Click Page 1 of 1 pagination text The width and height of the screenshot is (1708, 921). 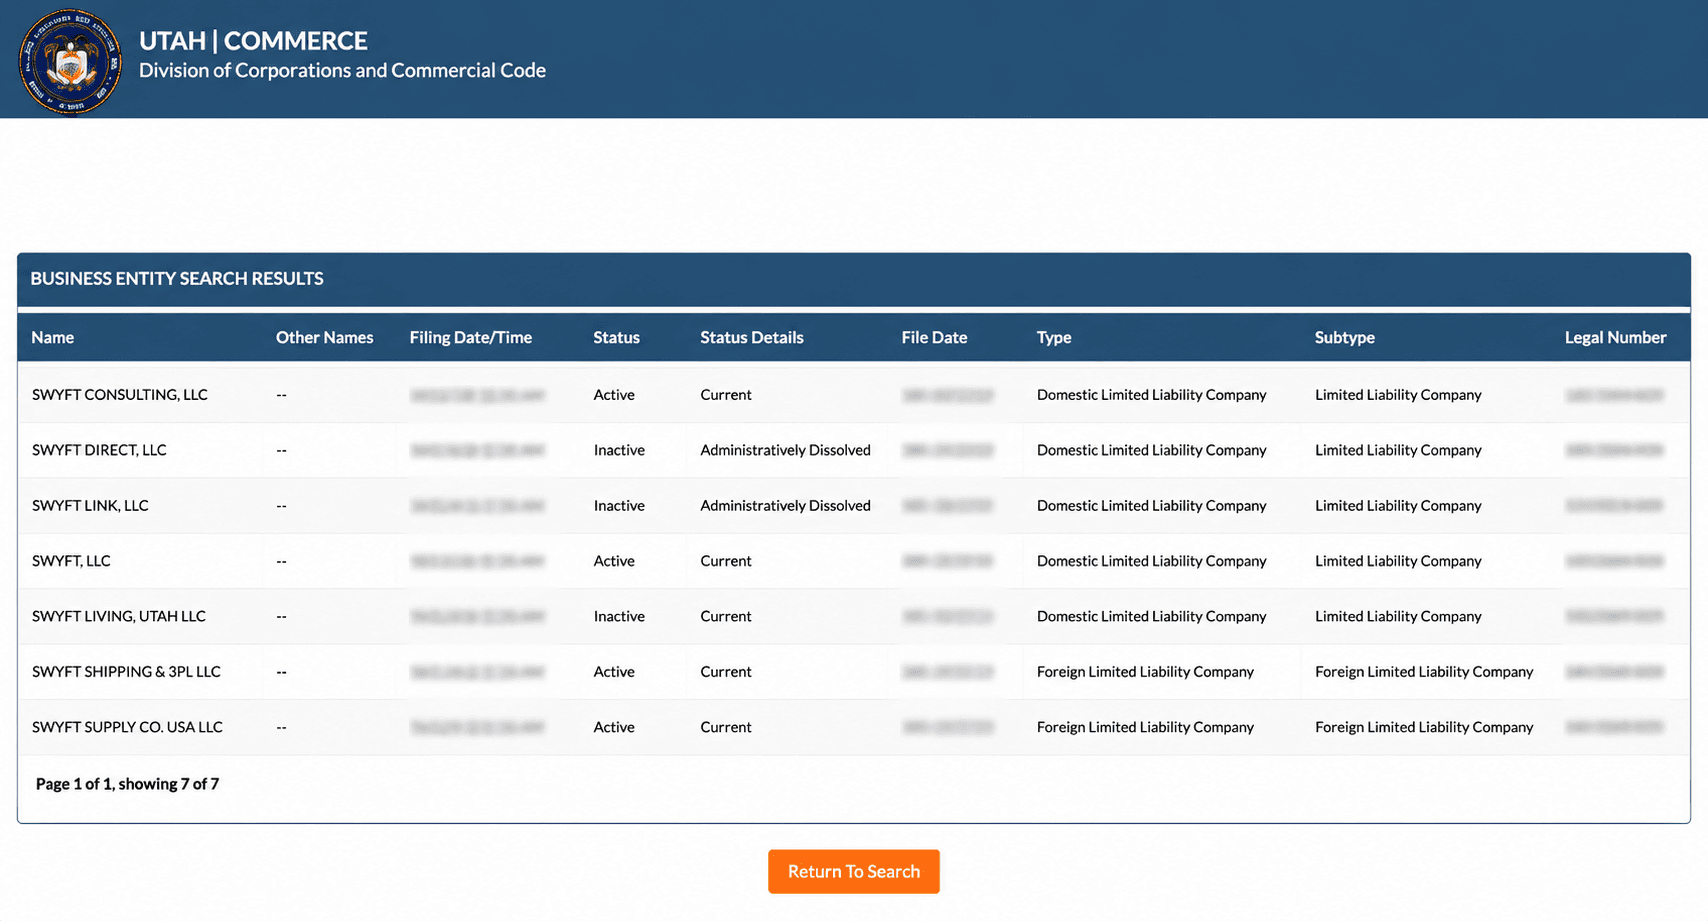click(x=127, y=784)
